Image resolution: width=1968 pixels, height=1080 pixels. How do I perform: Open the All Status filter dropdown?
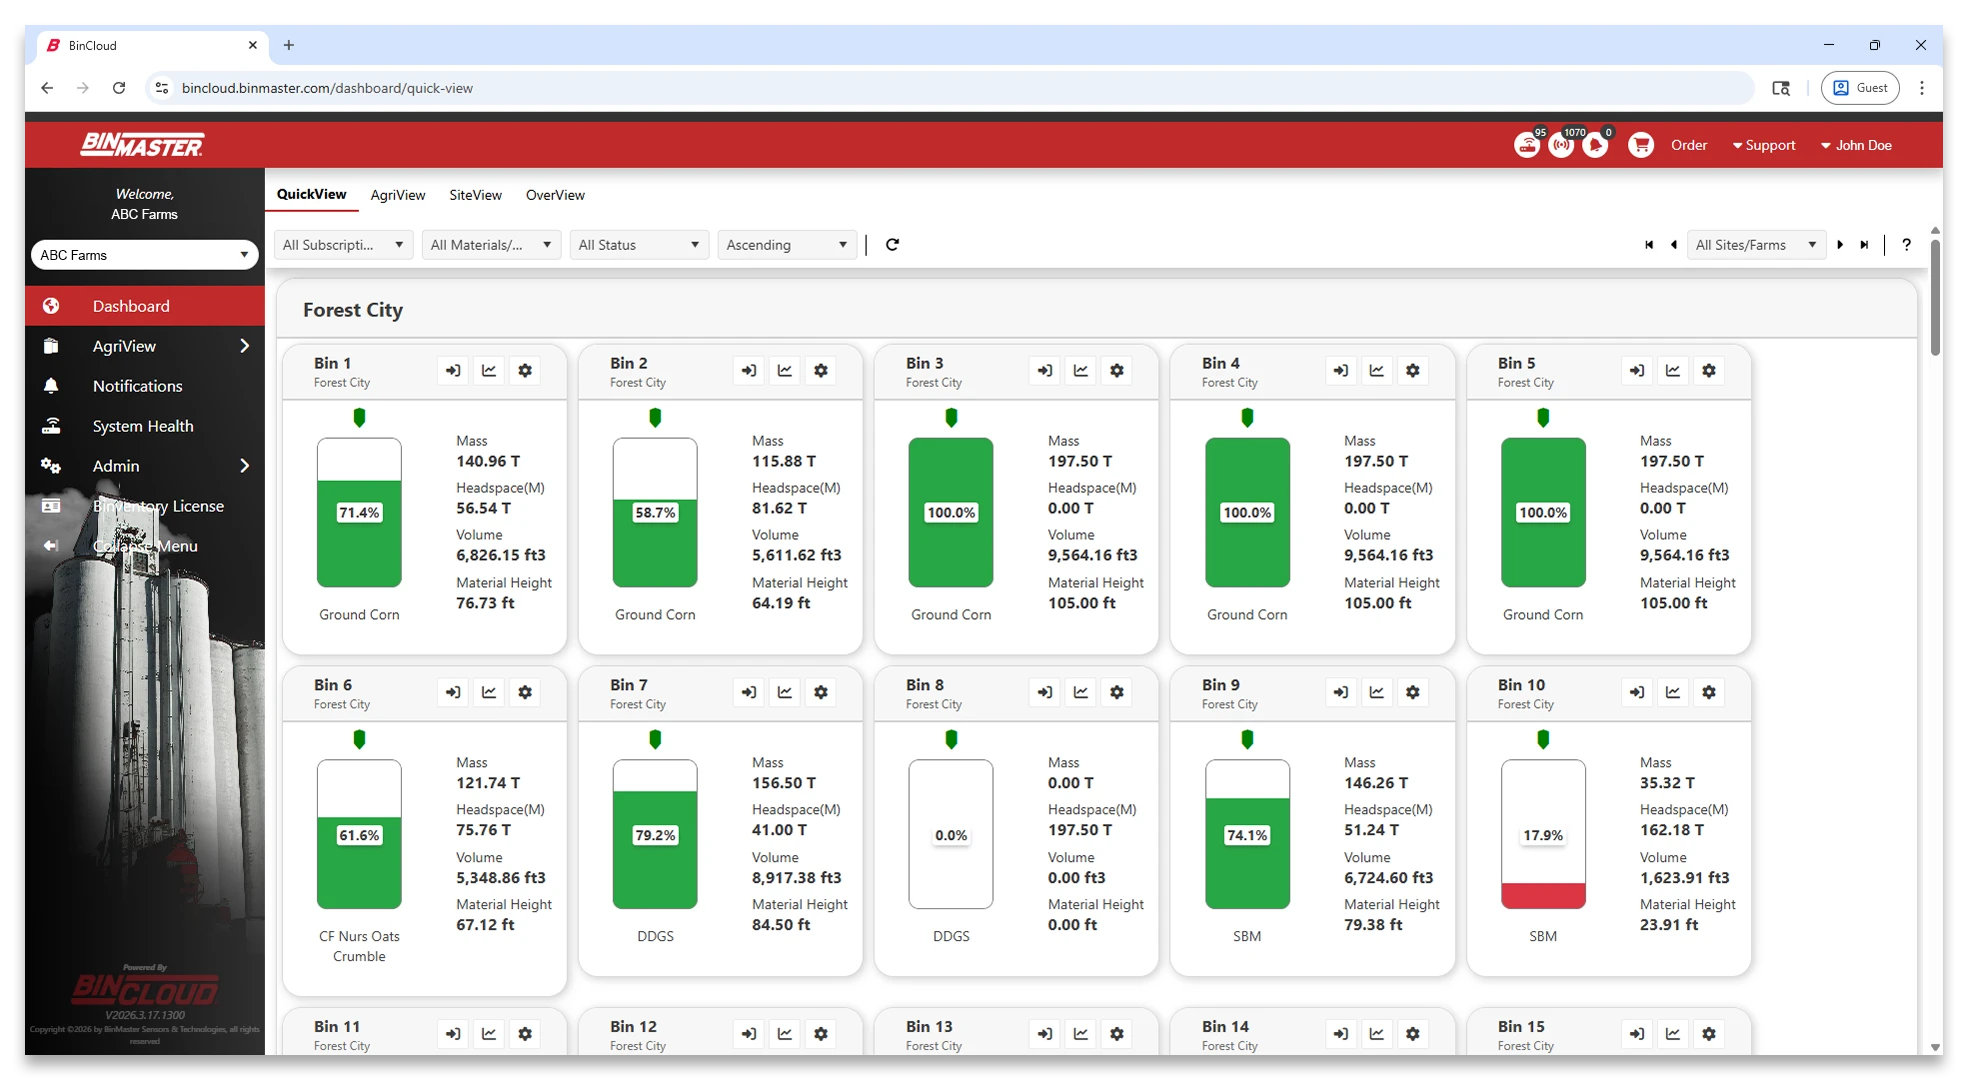coord(639,245)
